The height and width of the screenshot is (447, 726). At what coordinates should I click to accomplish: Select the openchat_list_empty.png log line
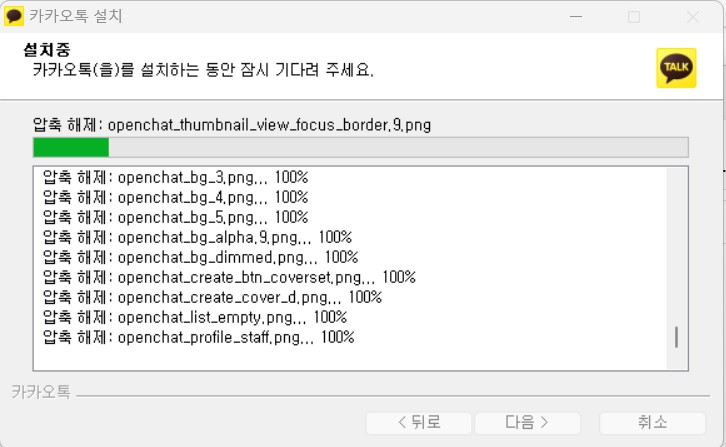(195, 317)
